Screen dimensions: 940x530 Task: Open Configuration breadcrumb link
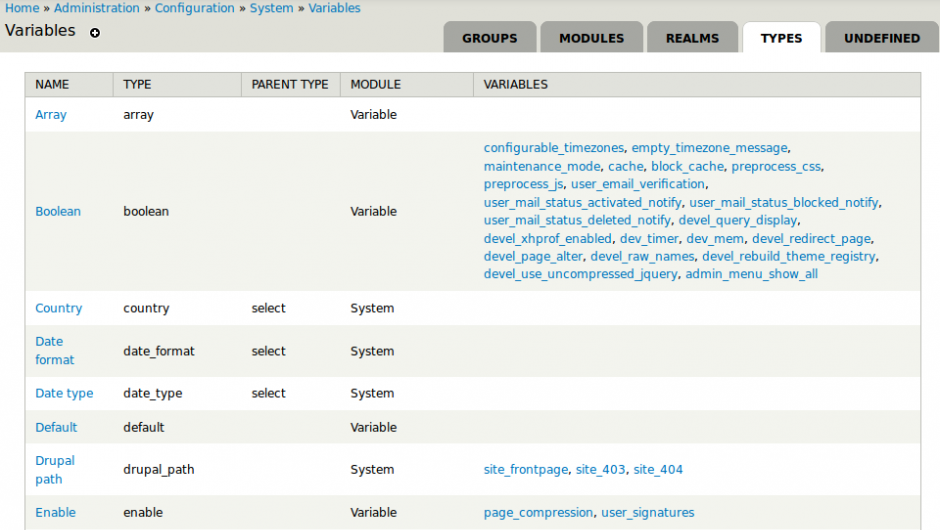[194, 8]
